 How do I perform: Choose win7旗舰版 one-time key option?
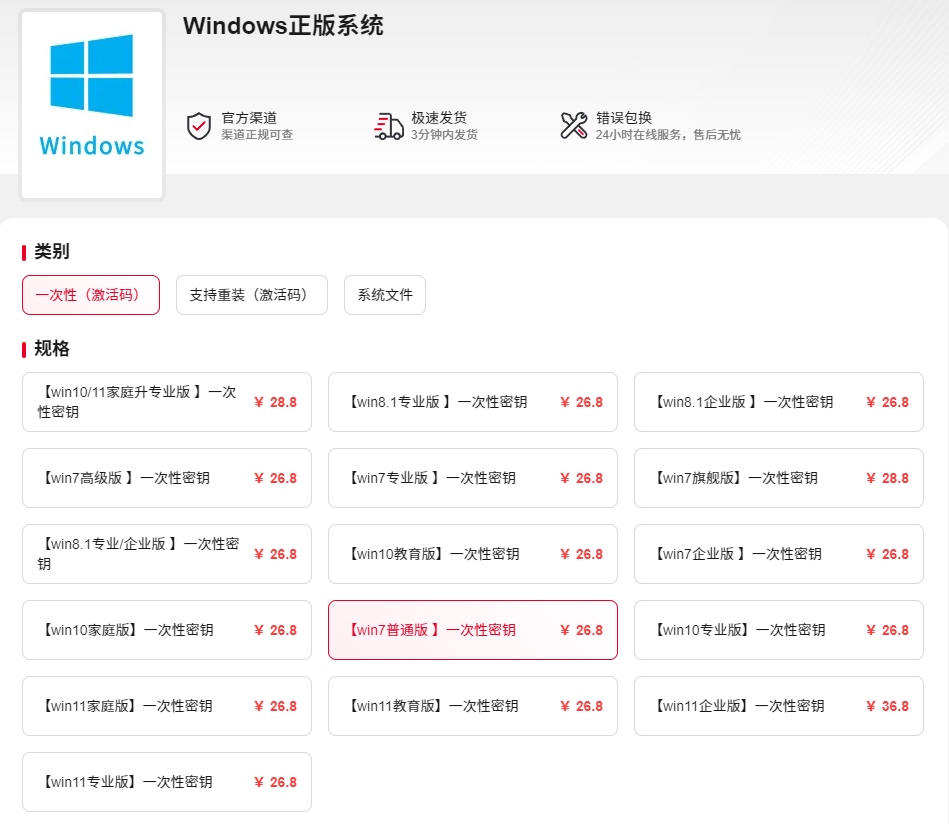pyautogui.click(x=779, y=478)
